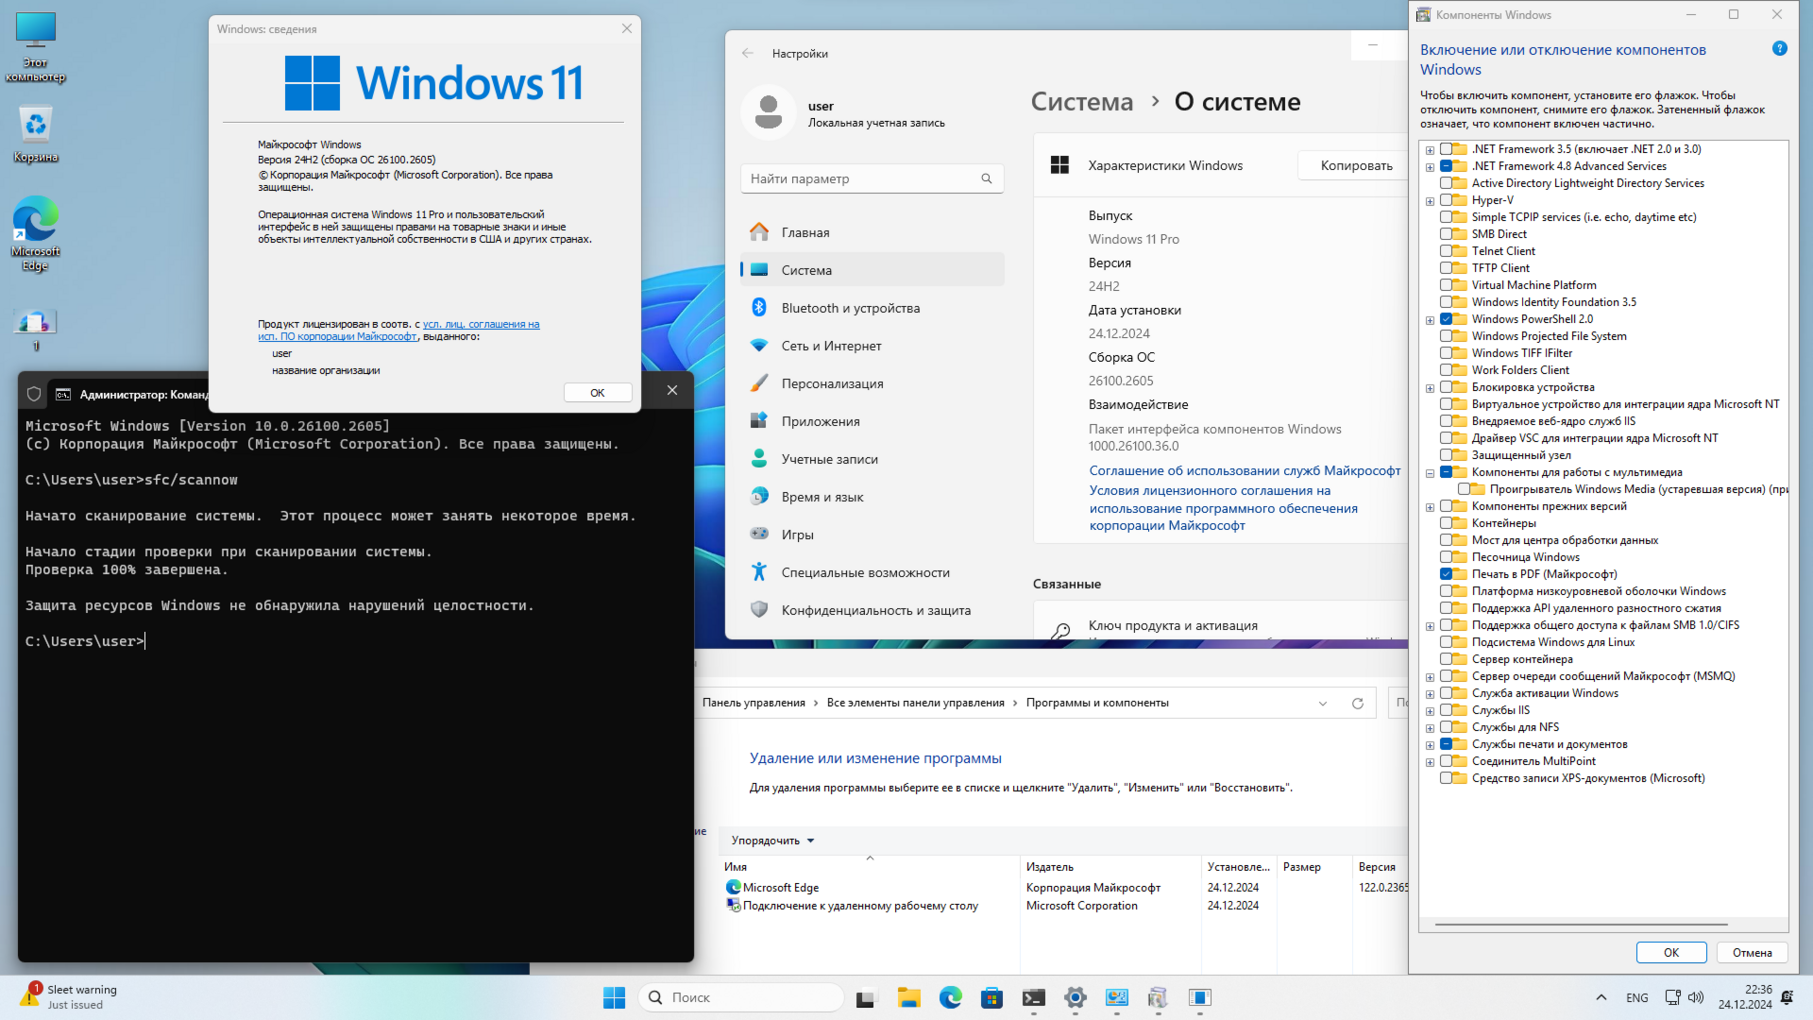Open Microsoft Edge desktop shortcut

click(36, 234)
